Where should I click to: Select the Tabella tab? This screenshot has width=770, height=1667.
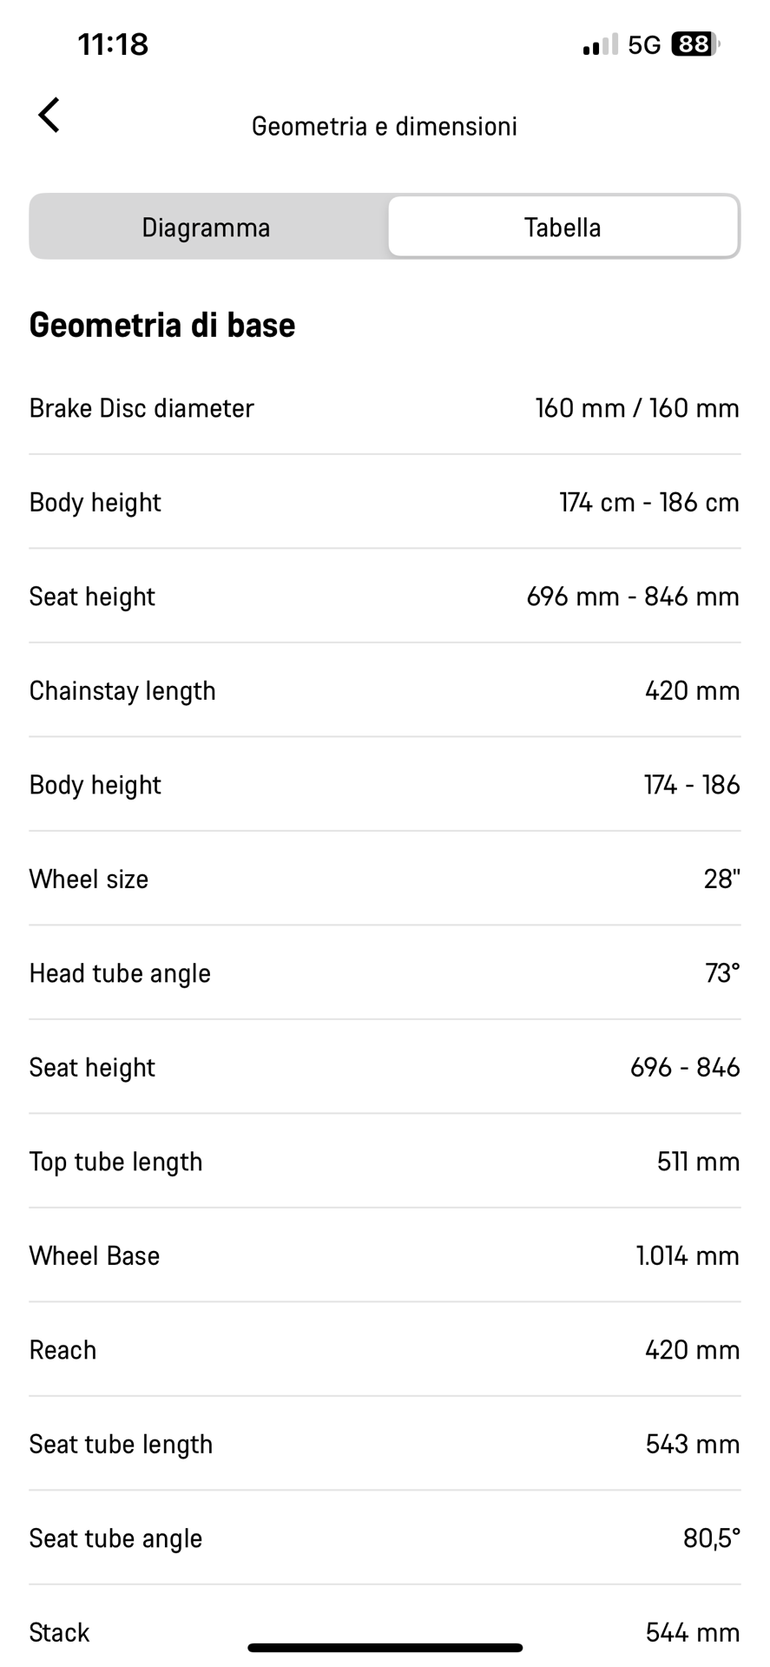pyautogui.click(x=563, y=227)
